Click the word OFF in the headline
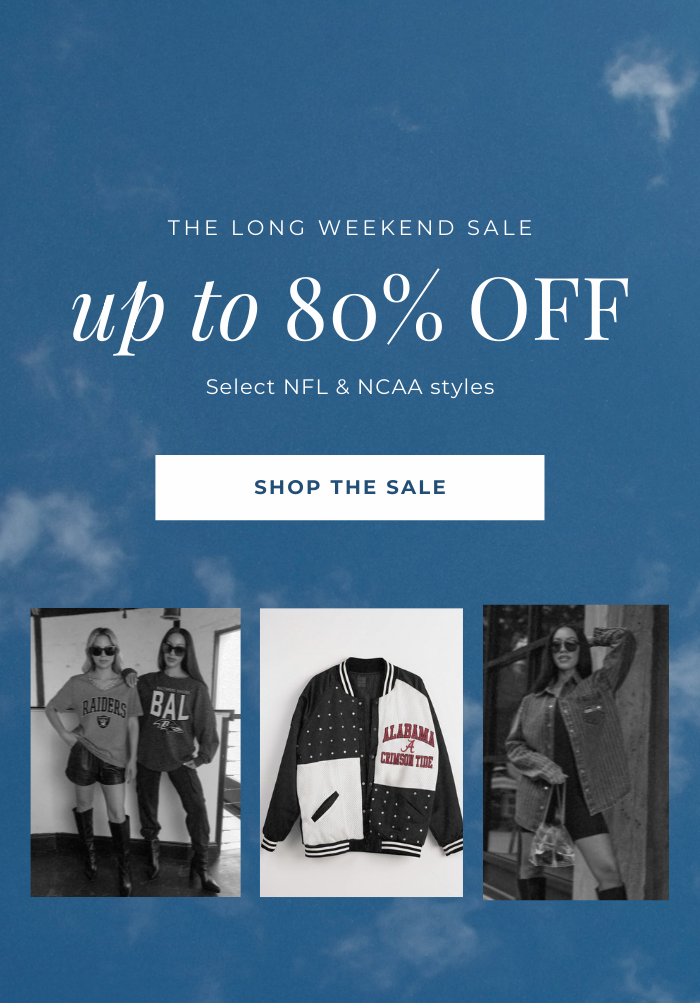Screen dimensions: 700x1003 pyautogui.click(x=550, y=309)
